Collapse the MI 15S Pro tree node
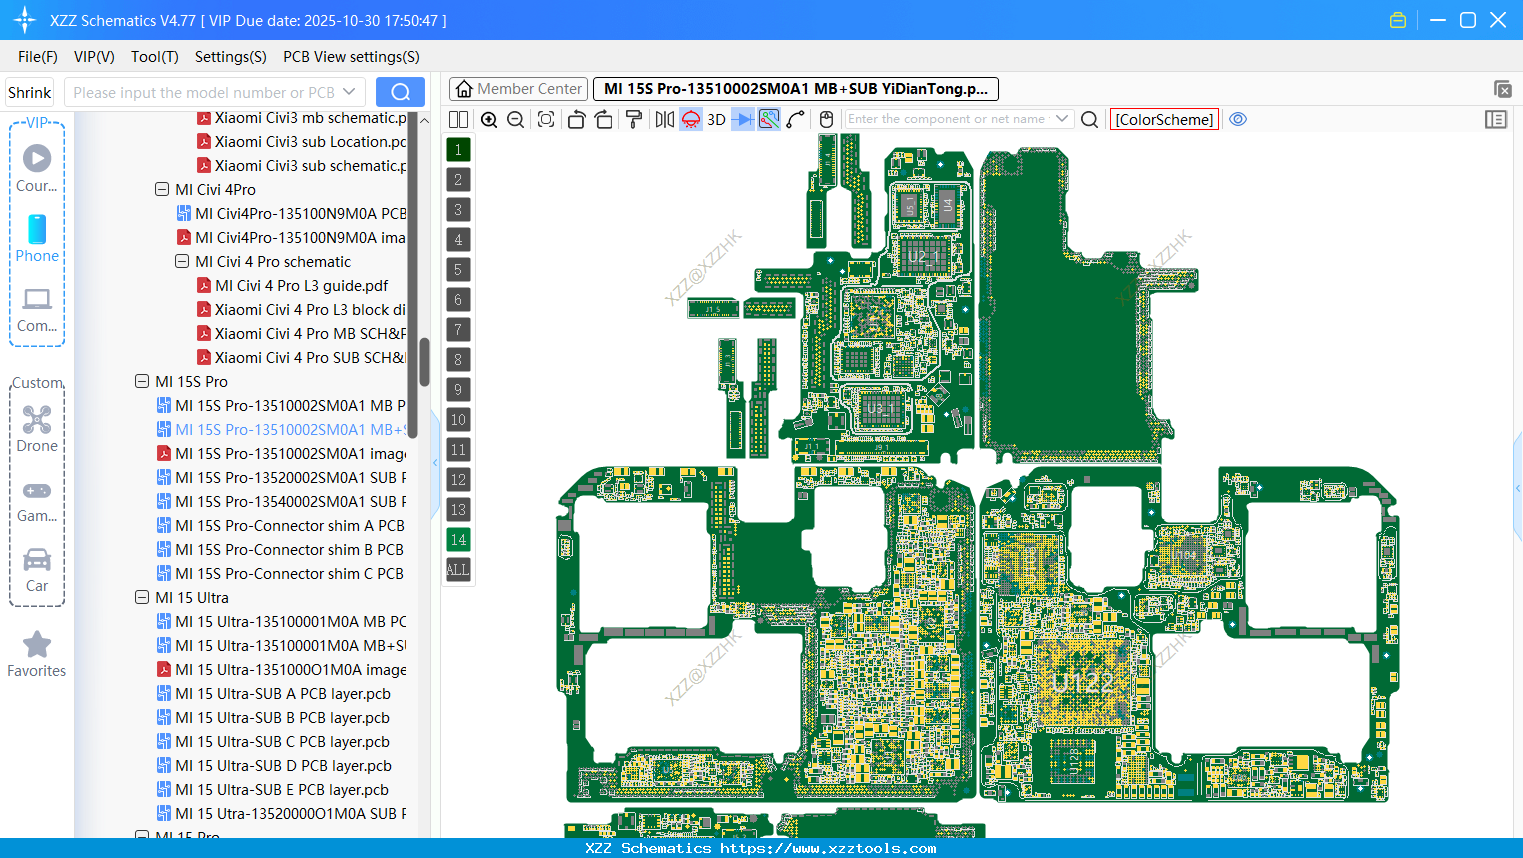The width and height of the screenshot is (1523, 858). coord(142,381)
